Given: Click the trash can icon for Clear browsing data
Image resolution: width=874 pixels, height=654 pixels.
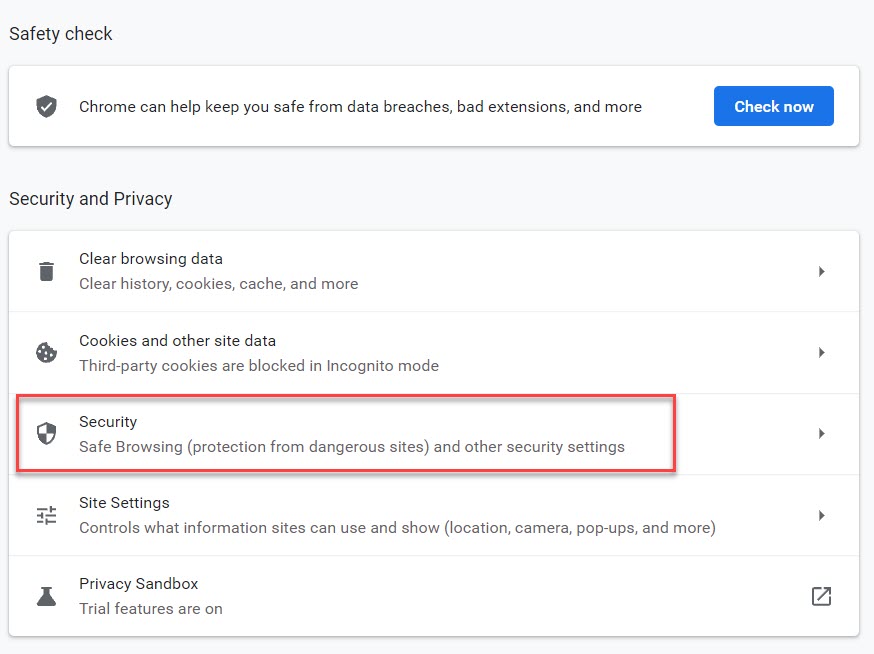Looking at the screenshot, I should 46,271.
